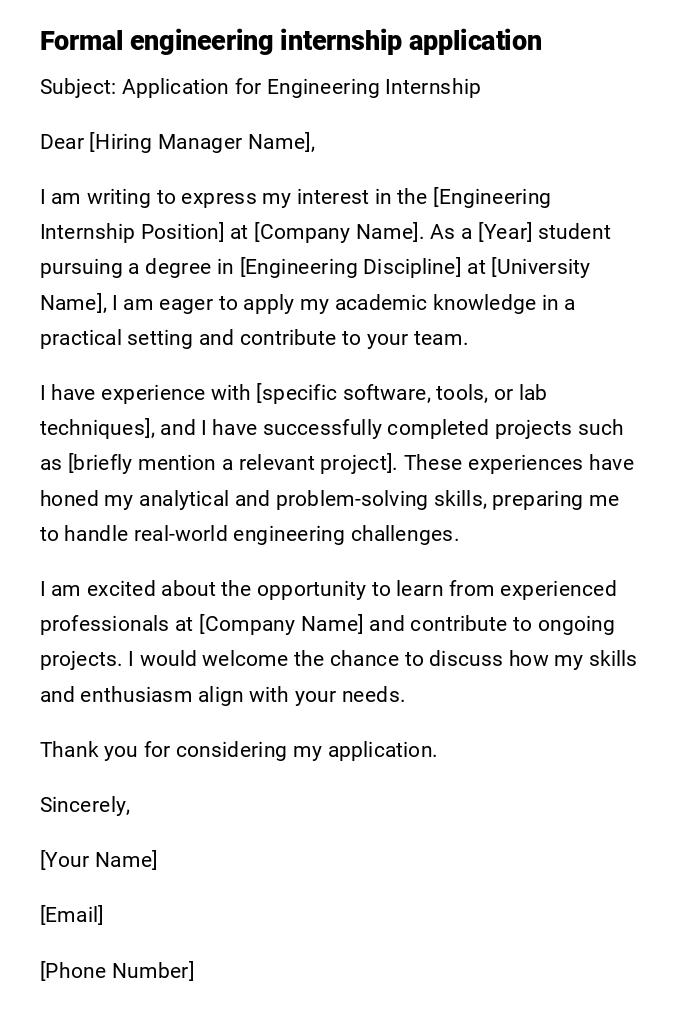Click the [Hiring Manager Name] placeholder
This screenshot has height=1033, width=700.
(202, 142)
